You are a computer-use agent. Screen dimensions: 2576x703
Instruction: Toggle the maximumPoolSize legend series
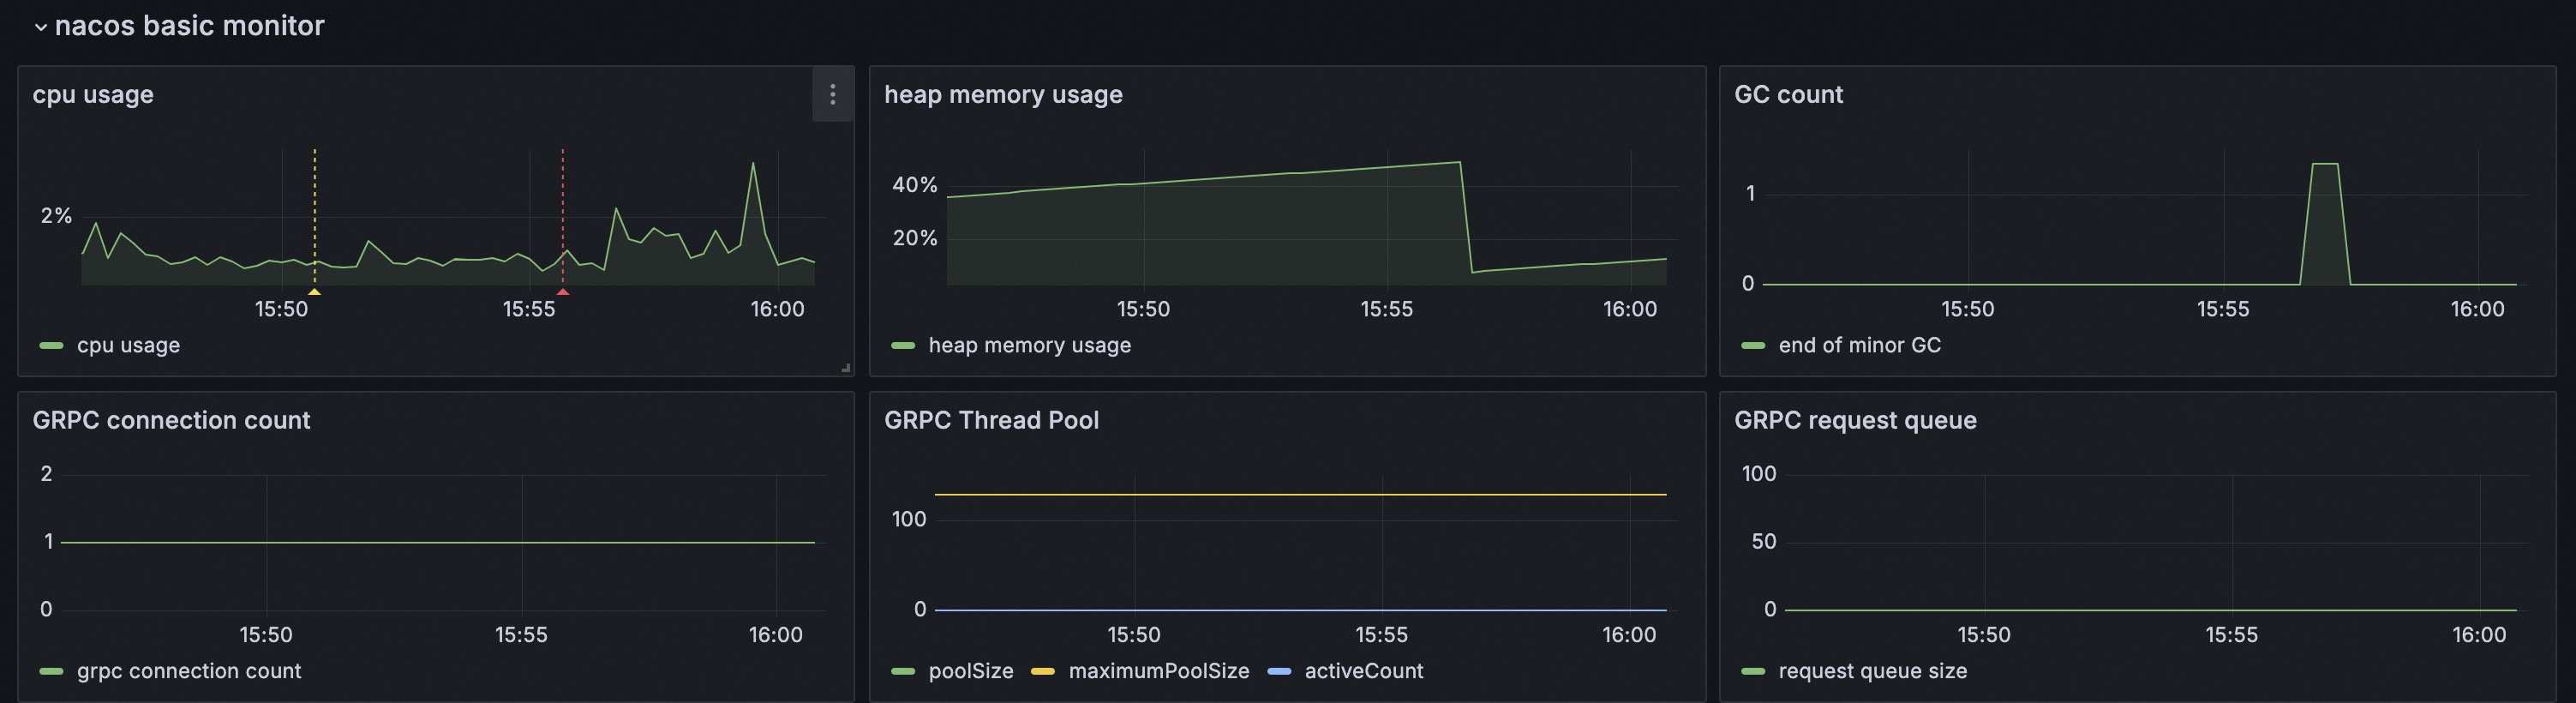[x=1159, y=671]
